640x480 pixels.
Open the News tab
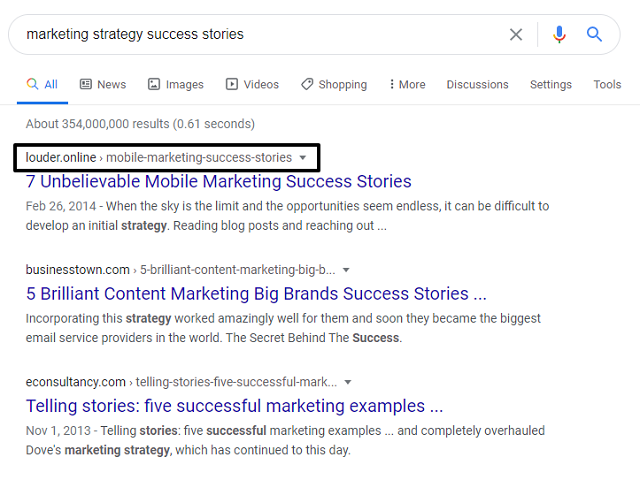(103, 85)
